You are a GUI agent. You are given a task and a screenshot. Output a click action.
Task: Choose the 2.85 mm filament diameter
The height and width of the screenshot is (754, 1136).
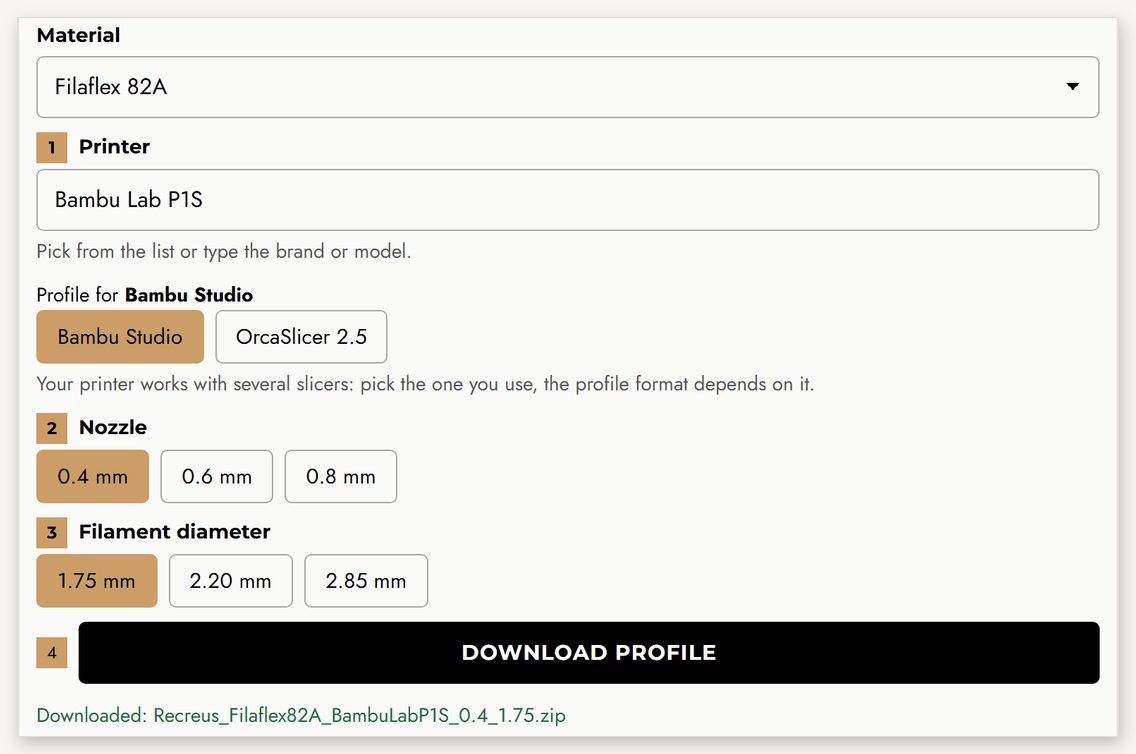366,581
